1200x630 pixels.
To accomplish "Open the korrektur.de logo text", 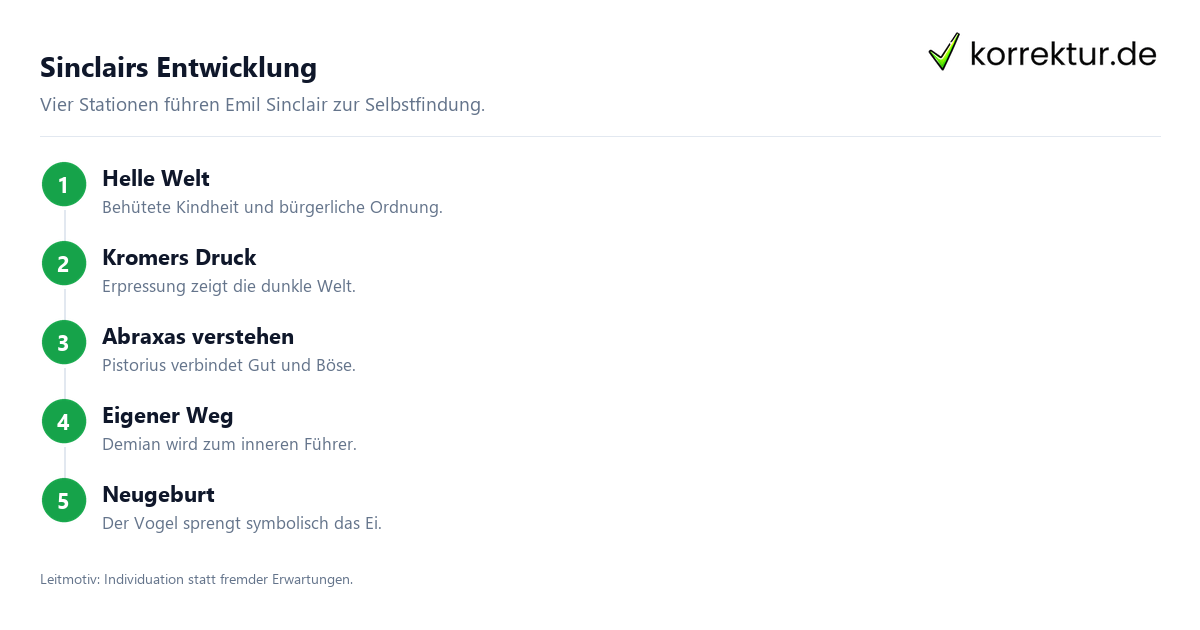I will [1063, 53].
